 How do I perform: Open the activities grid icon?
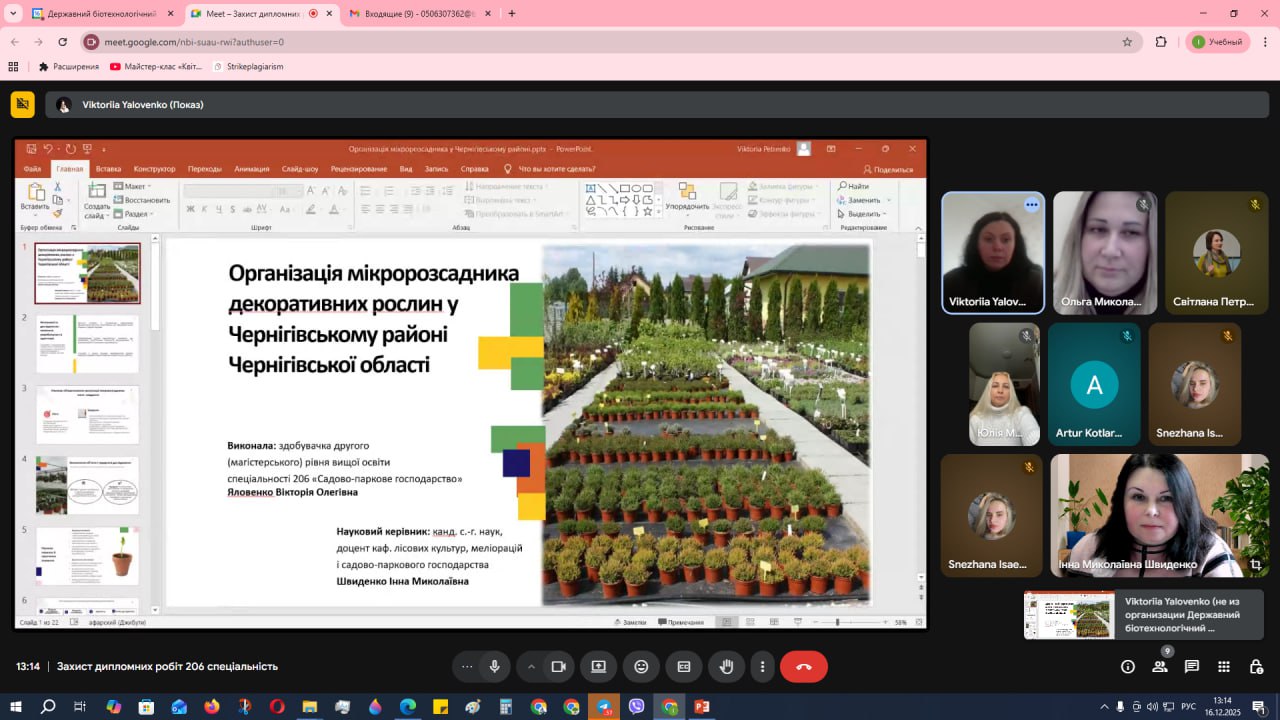coord(1223,667)
